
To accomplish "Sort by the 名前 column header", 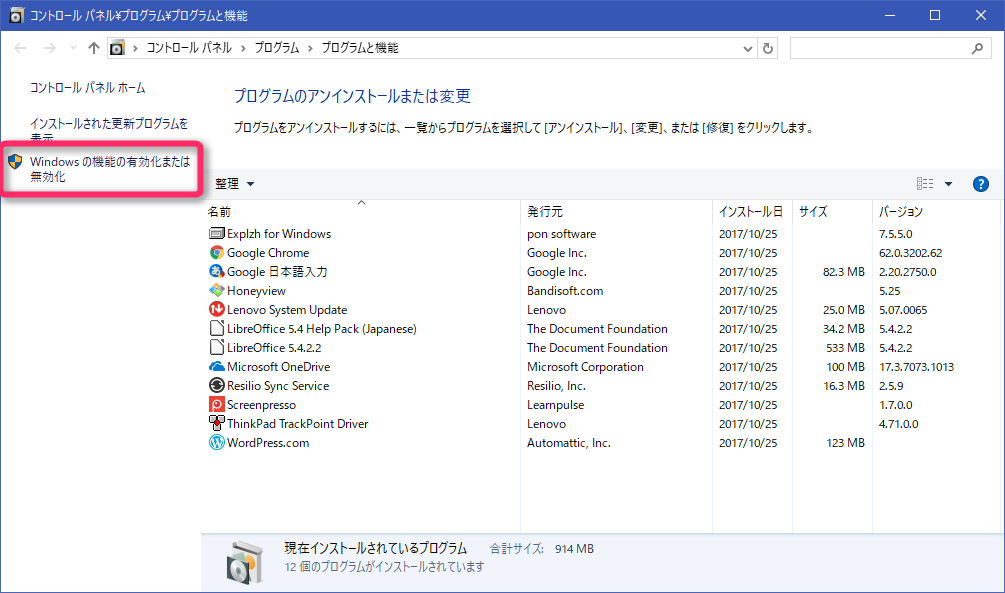I will click(361, 212).
